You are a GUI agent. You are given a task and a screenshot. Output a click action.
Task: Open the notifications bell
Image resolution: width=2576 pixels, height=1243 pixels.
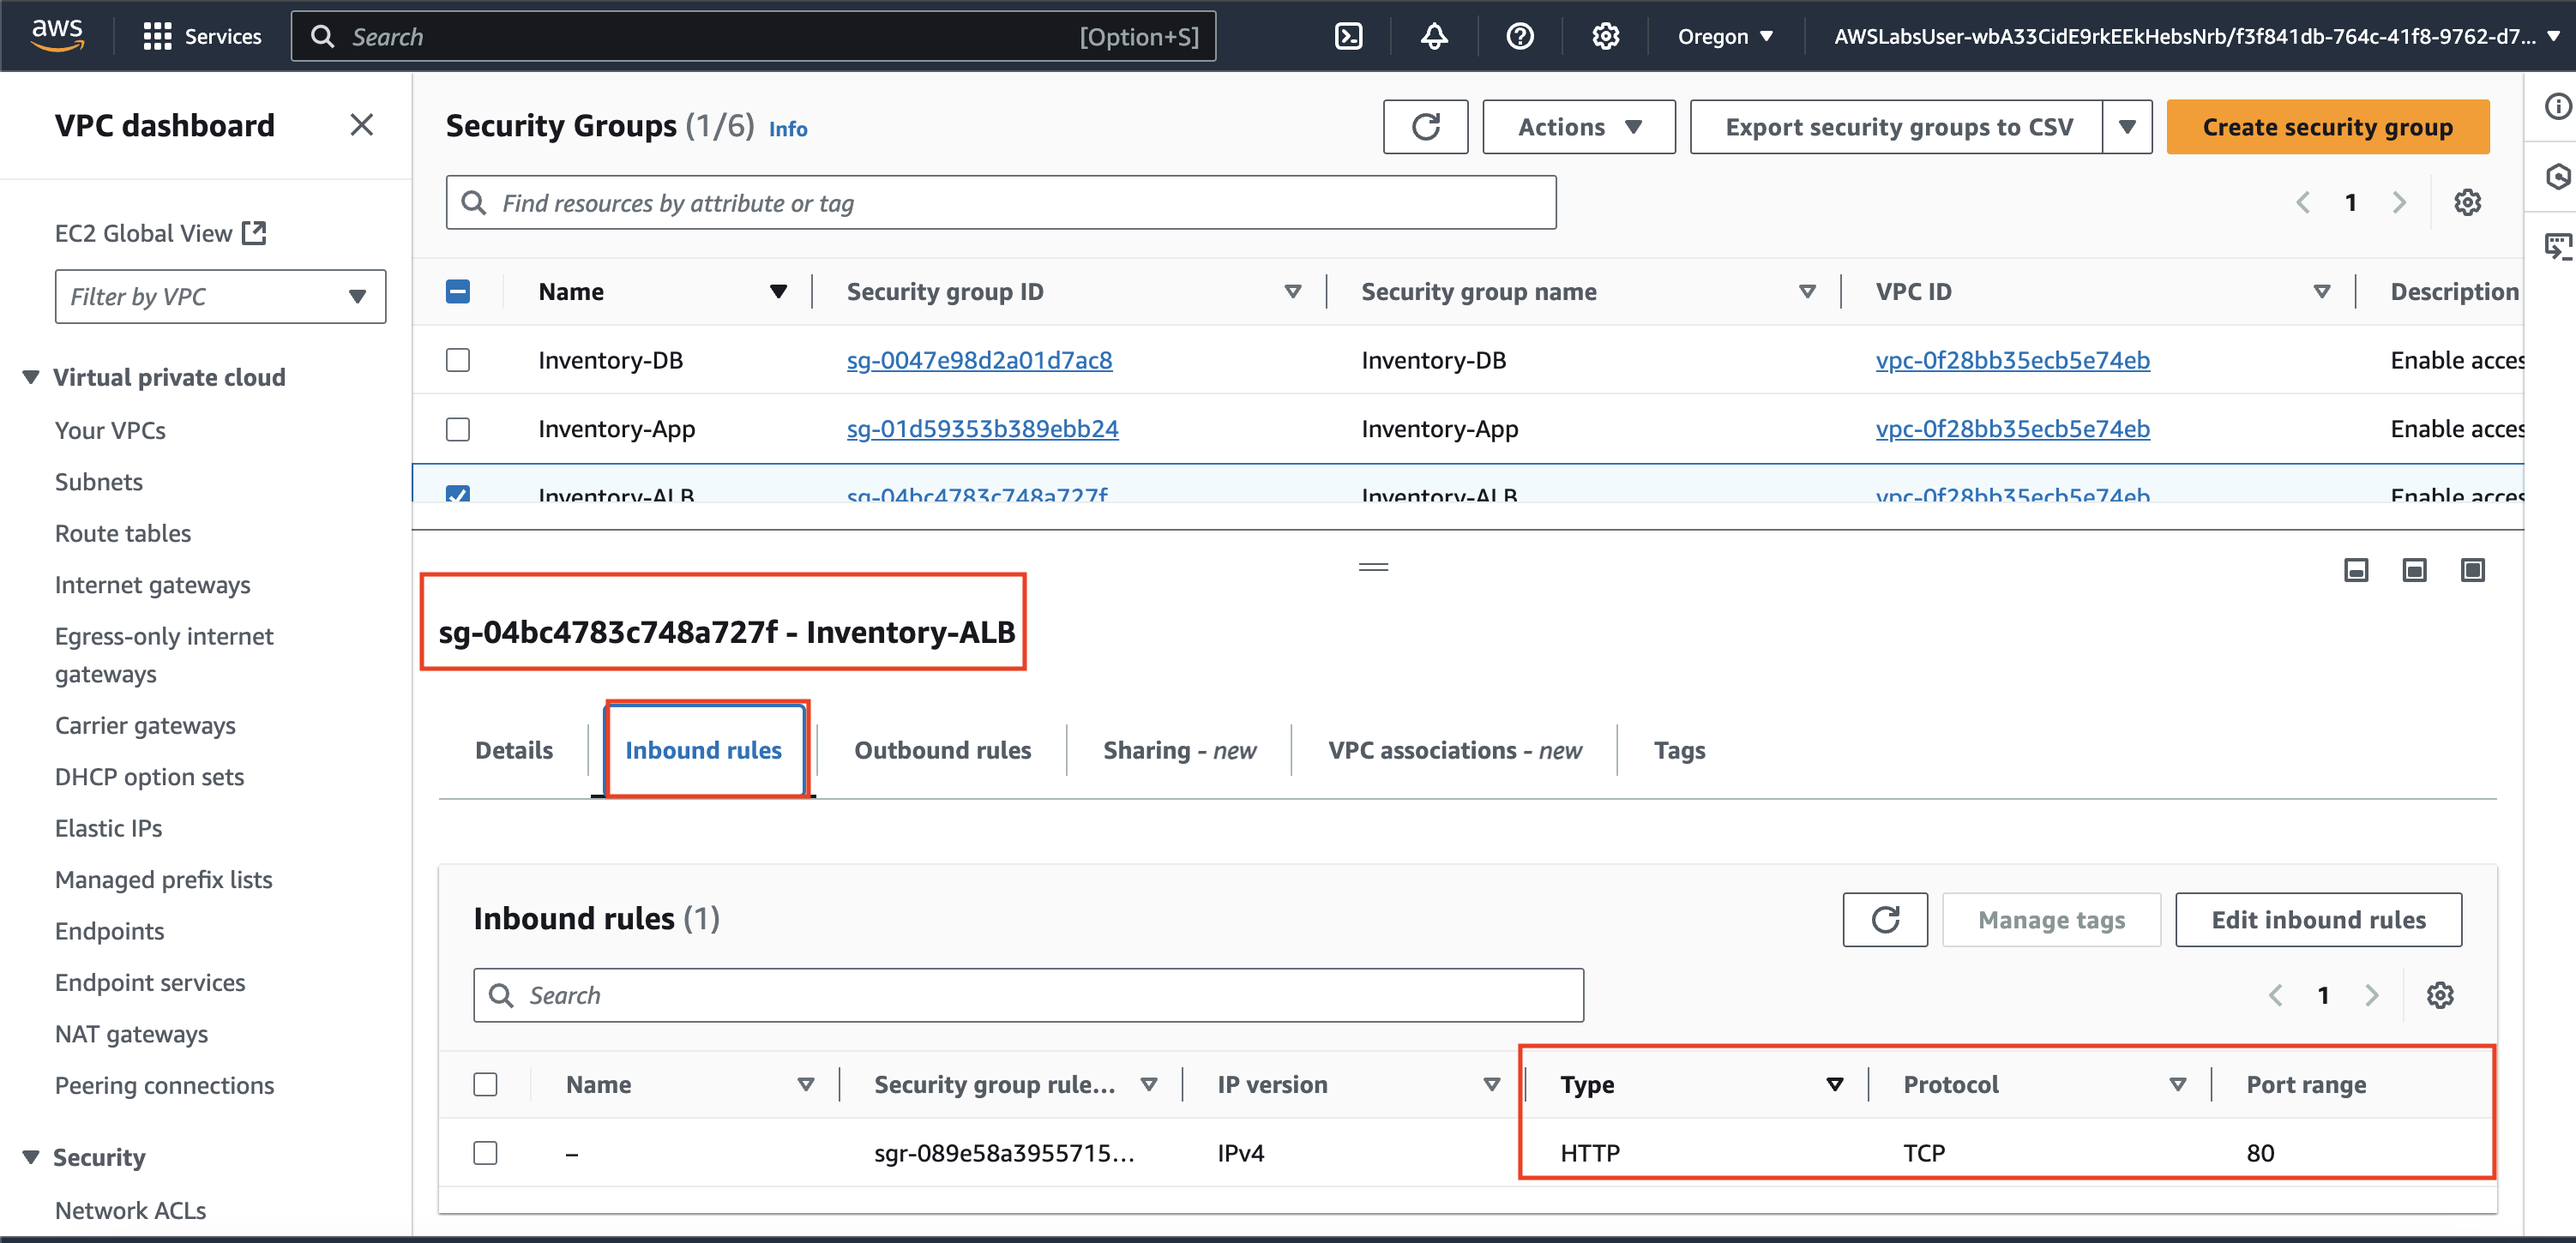tap(1434, 37)
